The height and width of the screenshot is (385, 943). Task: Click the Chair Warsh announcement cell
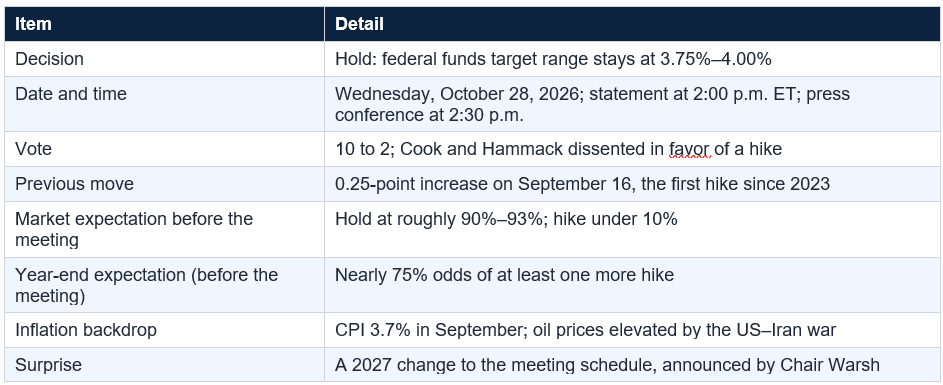coord(631,365)
